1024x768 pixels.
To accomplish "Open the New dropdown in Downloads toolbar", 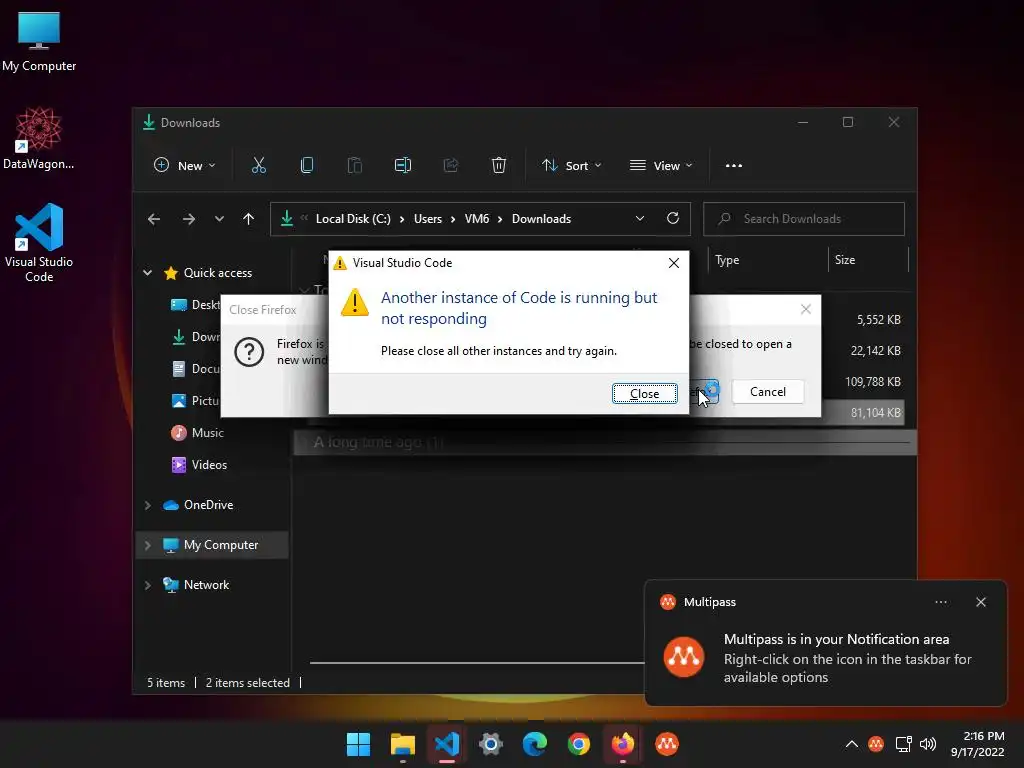I will pyautogui.click(x=184, y=165).
